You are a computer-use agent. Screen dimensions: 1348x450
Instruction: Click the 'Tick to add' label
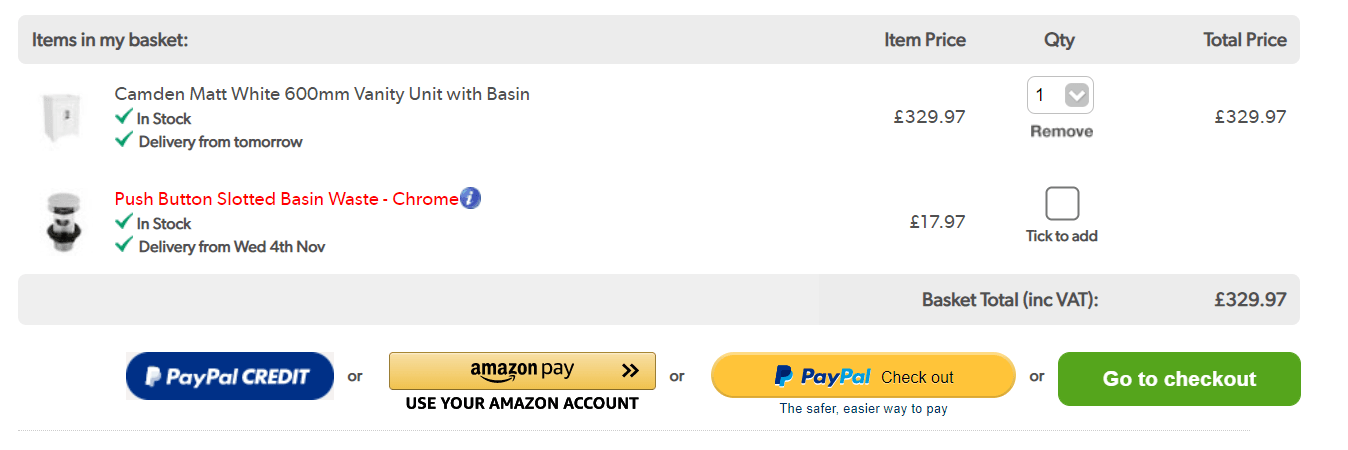coord(1061,236)
